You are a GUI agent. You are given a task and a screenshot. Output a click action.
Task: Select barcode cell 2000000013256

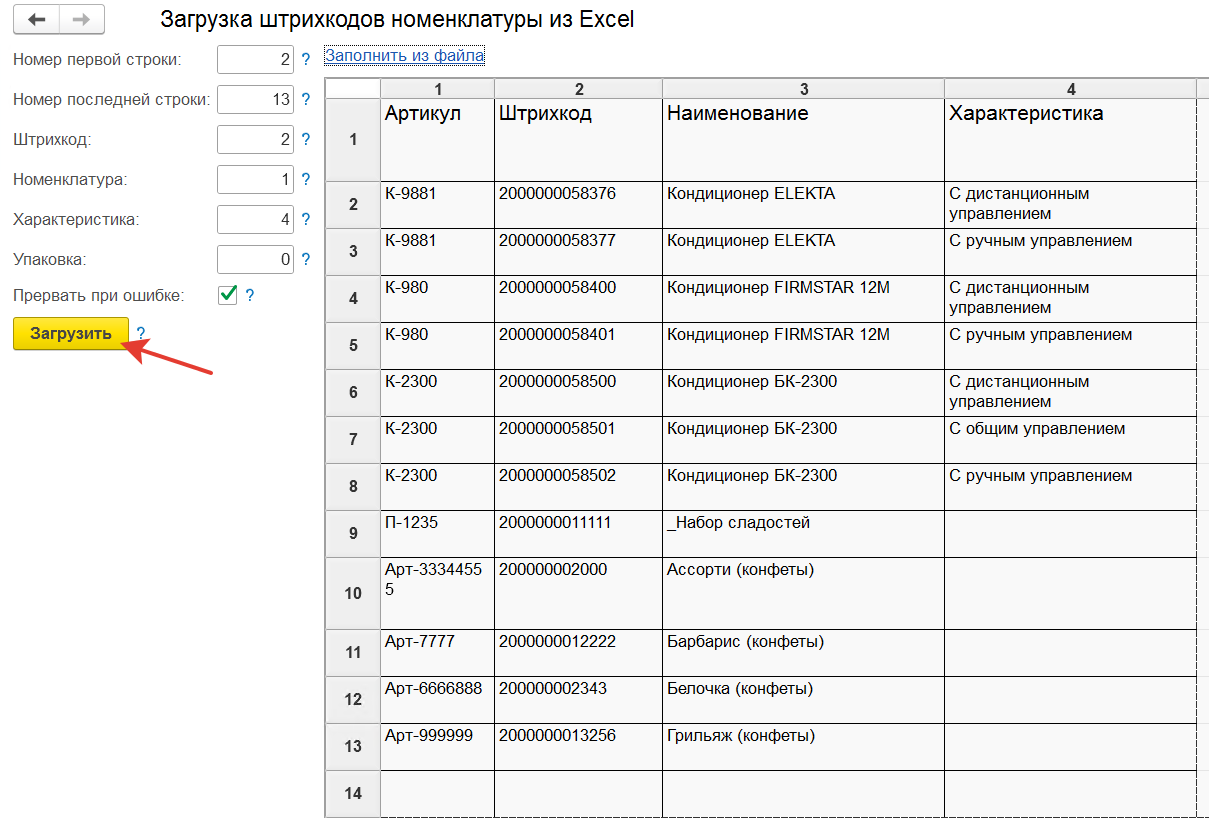coord(579,747)
